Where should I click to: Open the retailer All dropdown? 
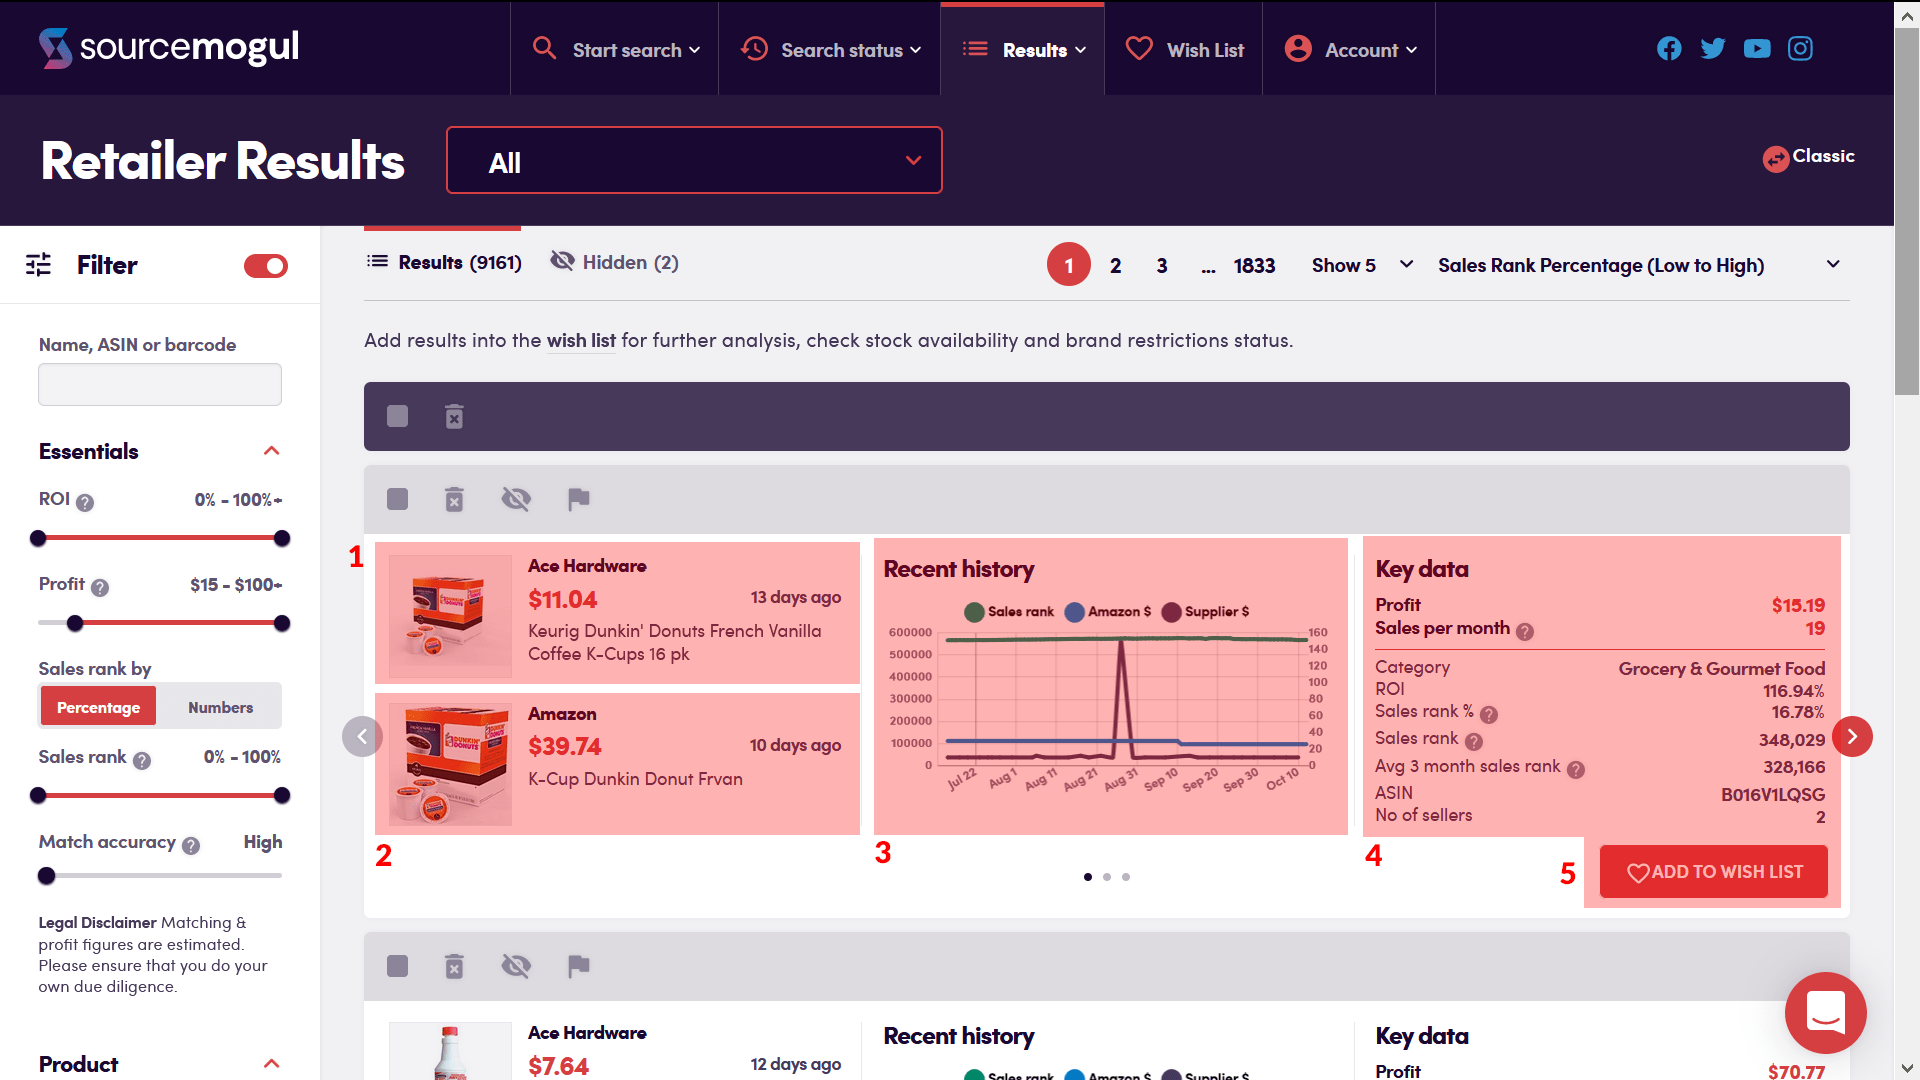(x=694, y=160)
